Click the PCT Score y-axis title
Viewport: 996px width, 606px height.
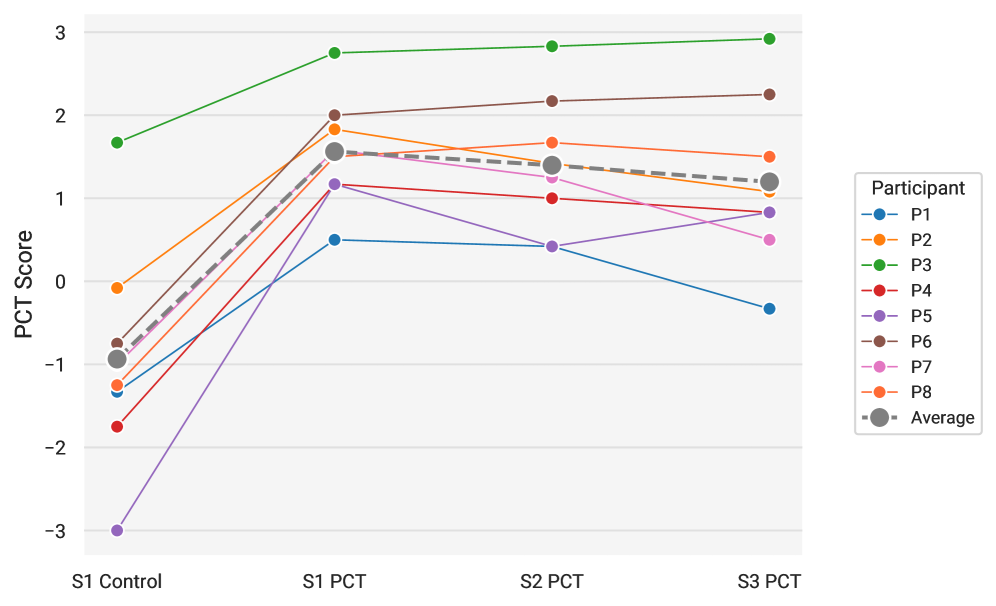[x=24, y=284]
